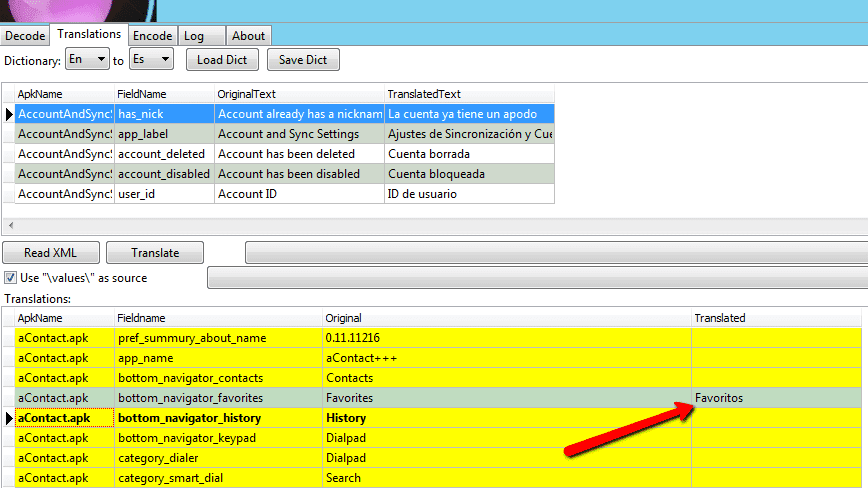Click 'Account already has a nicknam' cell
The image size is (868, 488).
tap(299, 114)
